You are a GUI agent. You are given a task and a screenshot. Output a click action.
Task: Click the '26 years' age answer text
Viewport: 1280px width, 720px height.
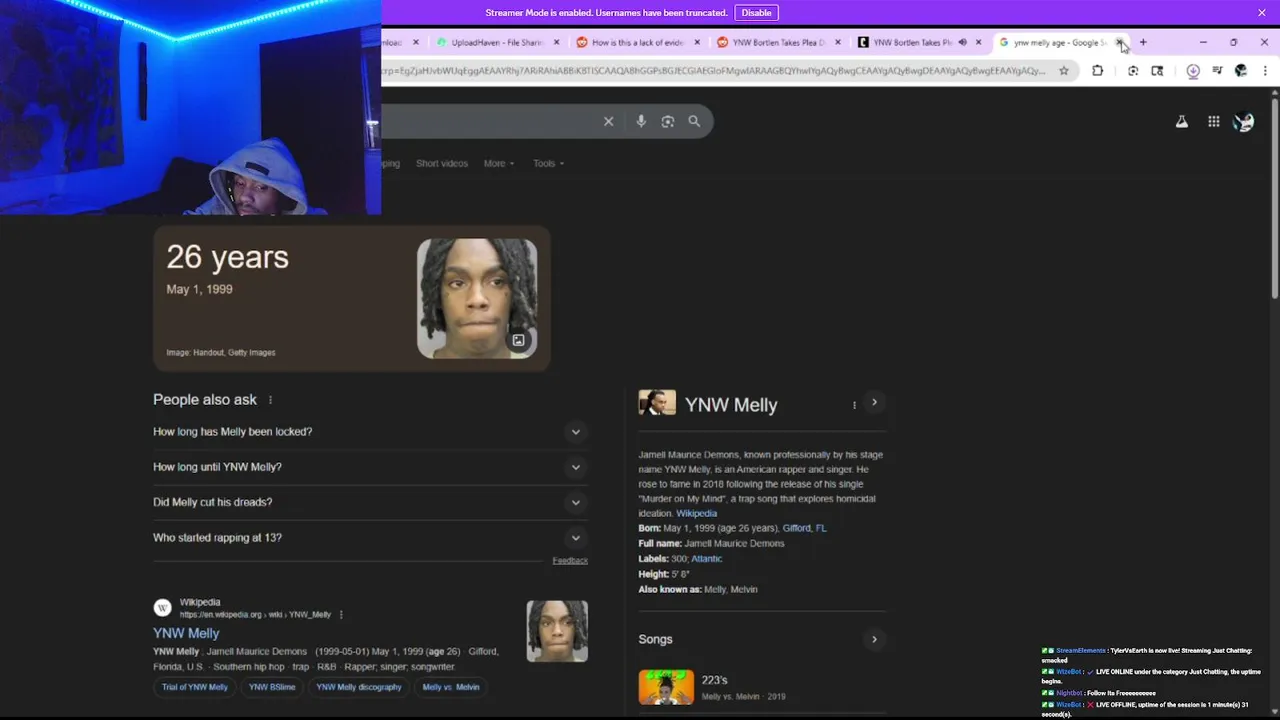coord(227,257)
